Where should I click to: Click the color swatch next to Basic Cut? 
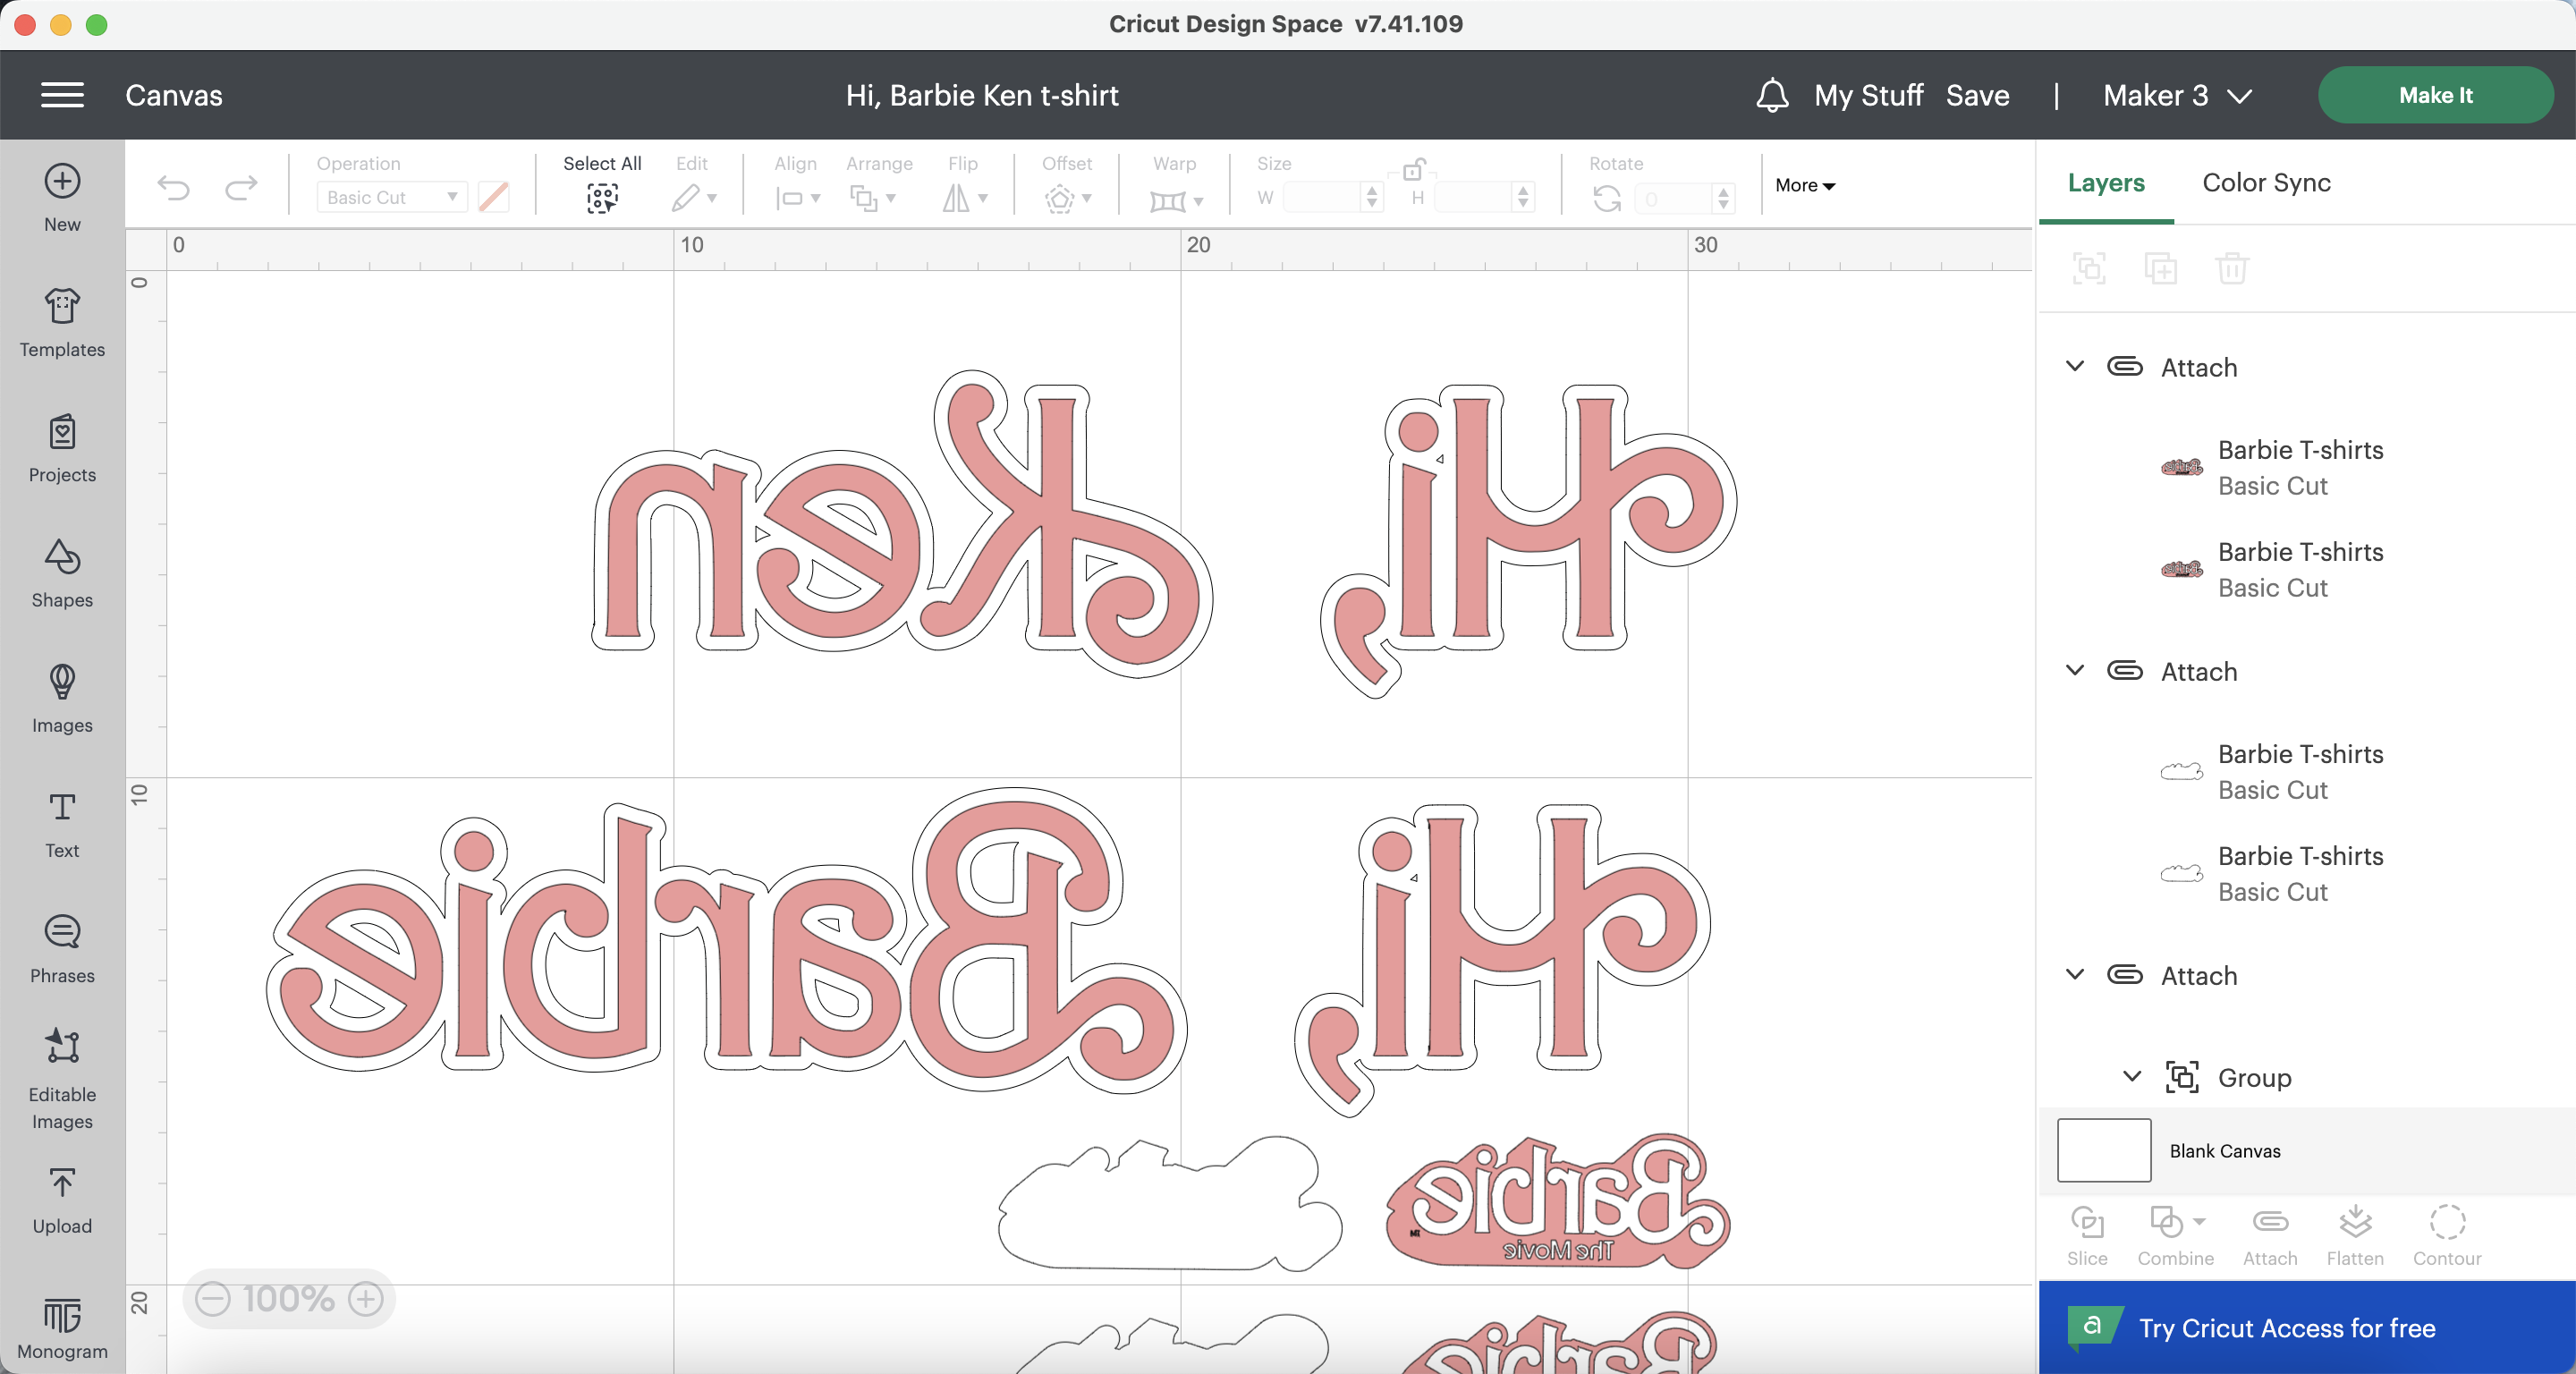(x=493, y=196)
